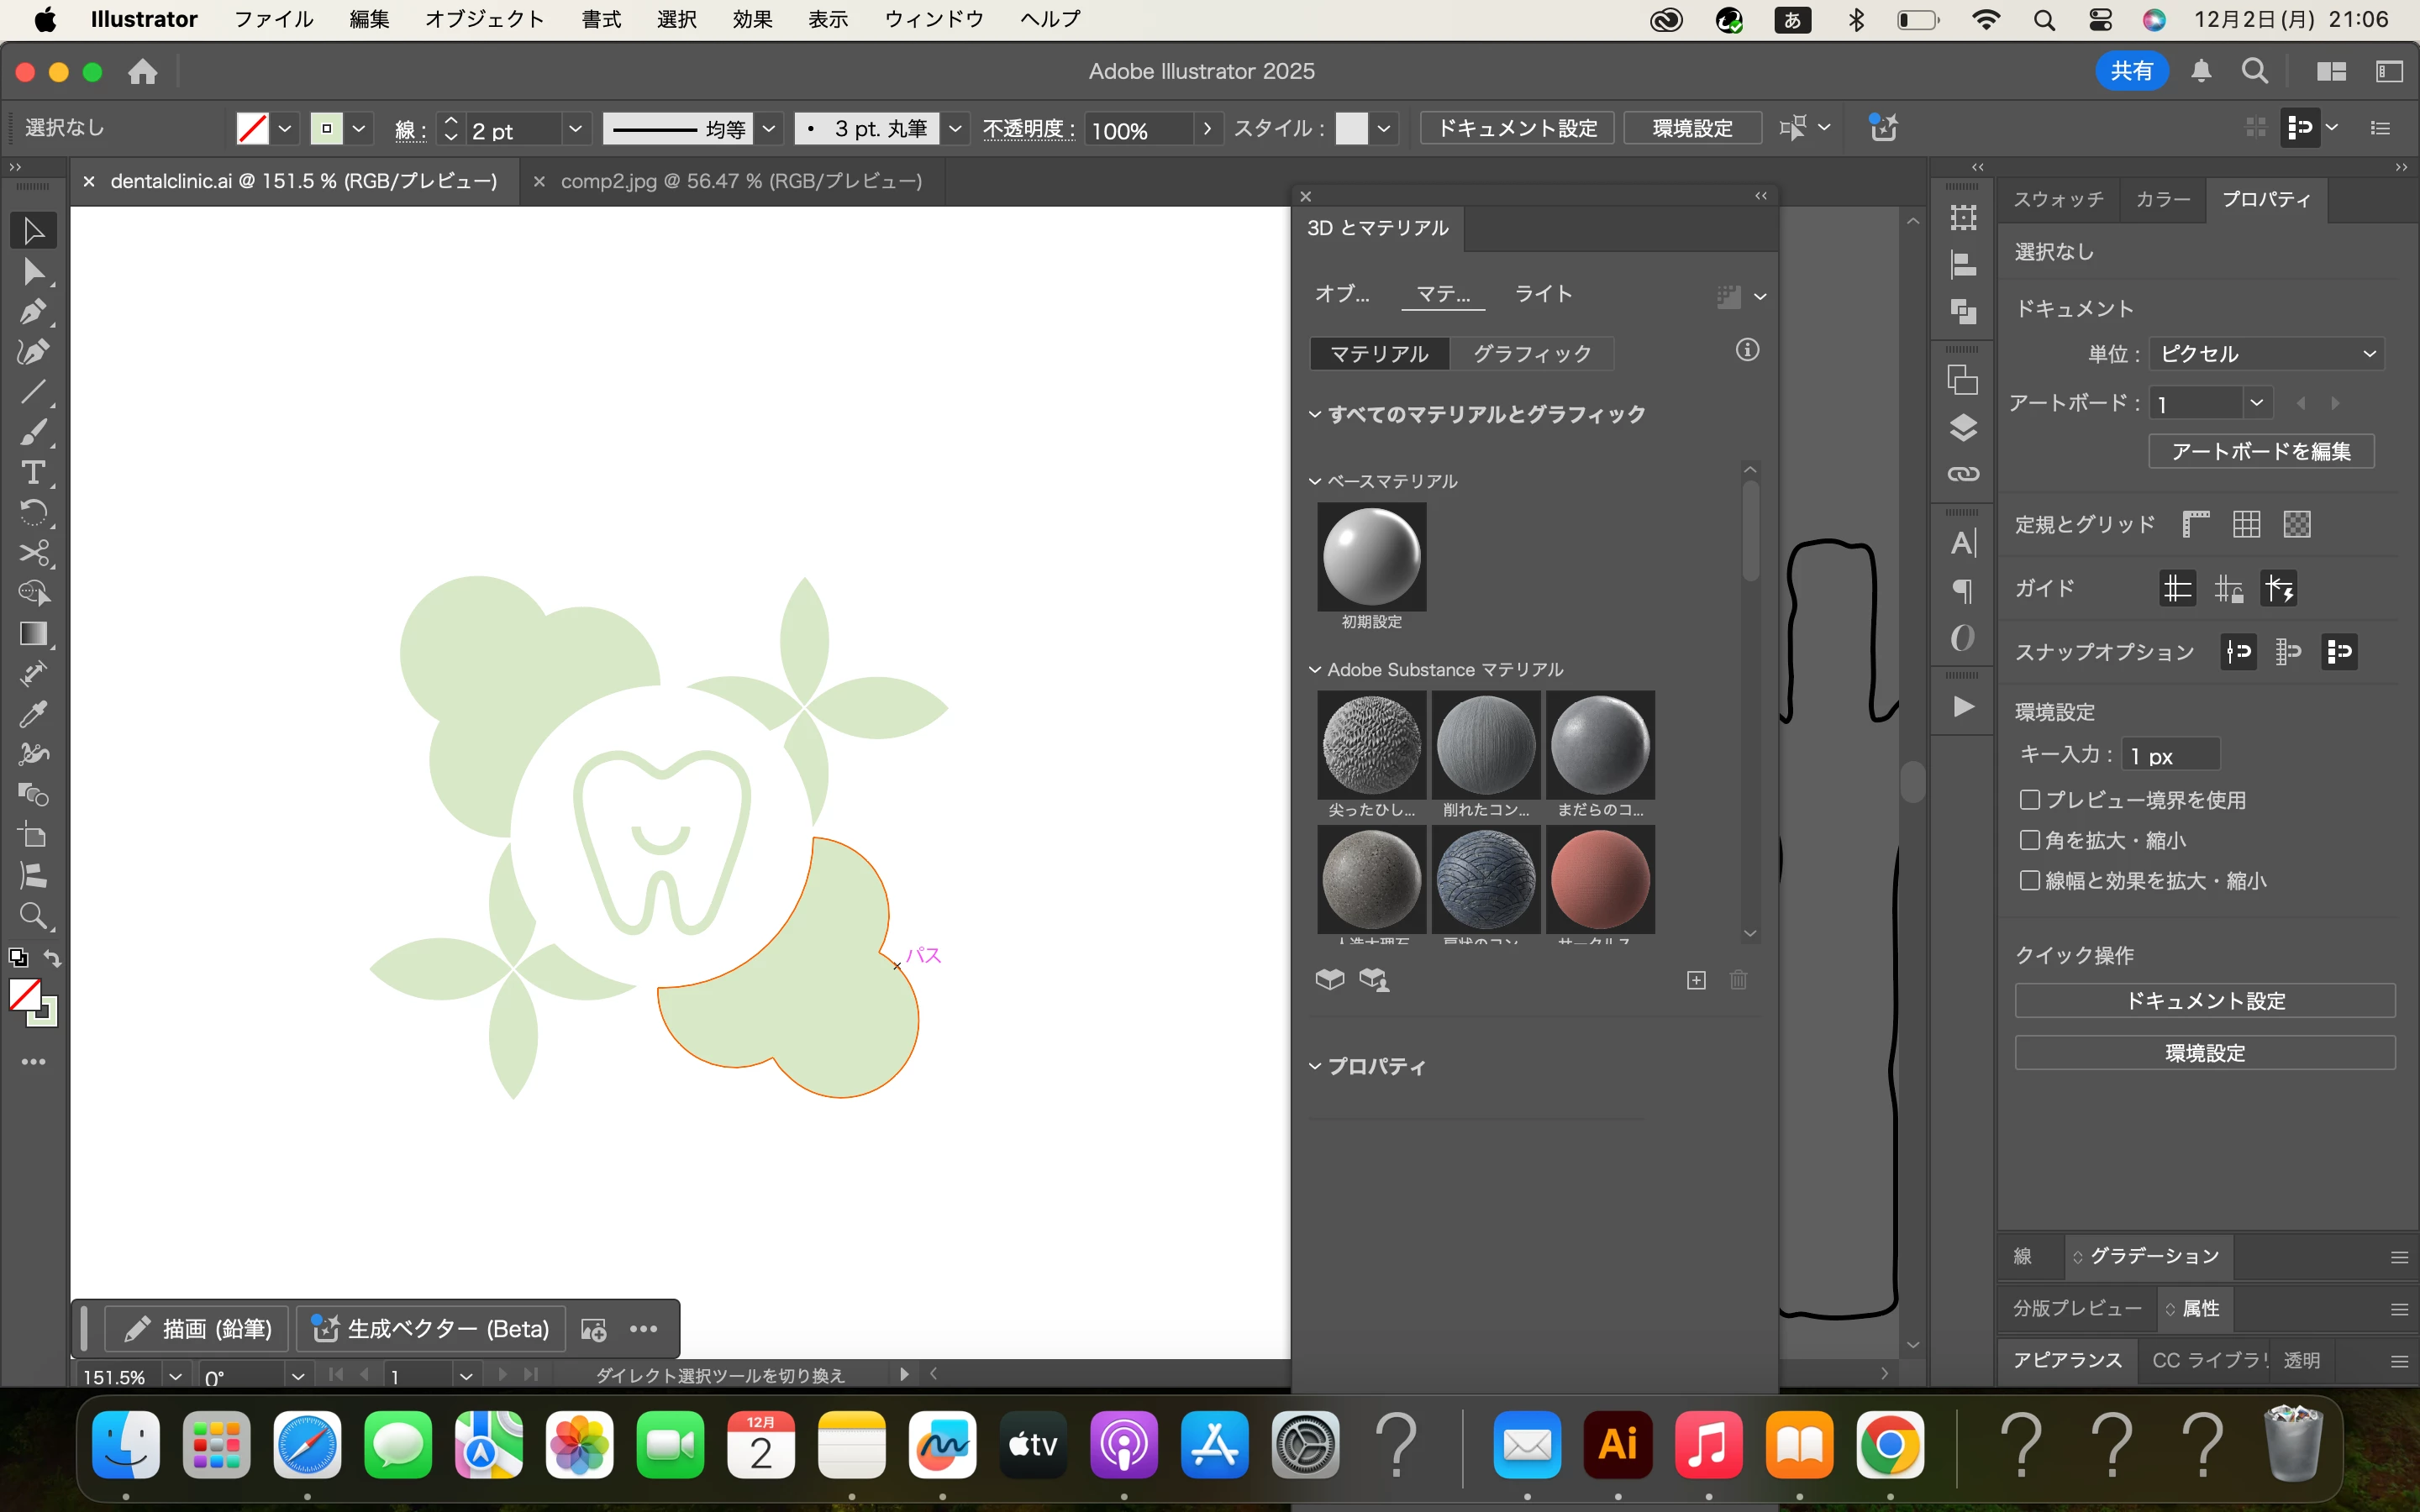This screenshot has height=1512, width=2420.
Task: Open the stroke weight dropdown arrow
Action: 575,129
